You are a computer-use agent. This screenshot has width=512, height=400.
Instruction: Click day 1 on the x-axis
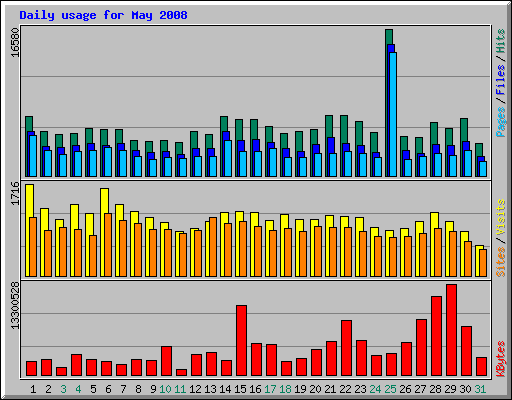[x=33, y=389]
